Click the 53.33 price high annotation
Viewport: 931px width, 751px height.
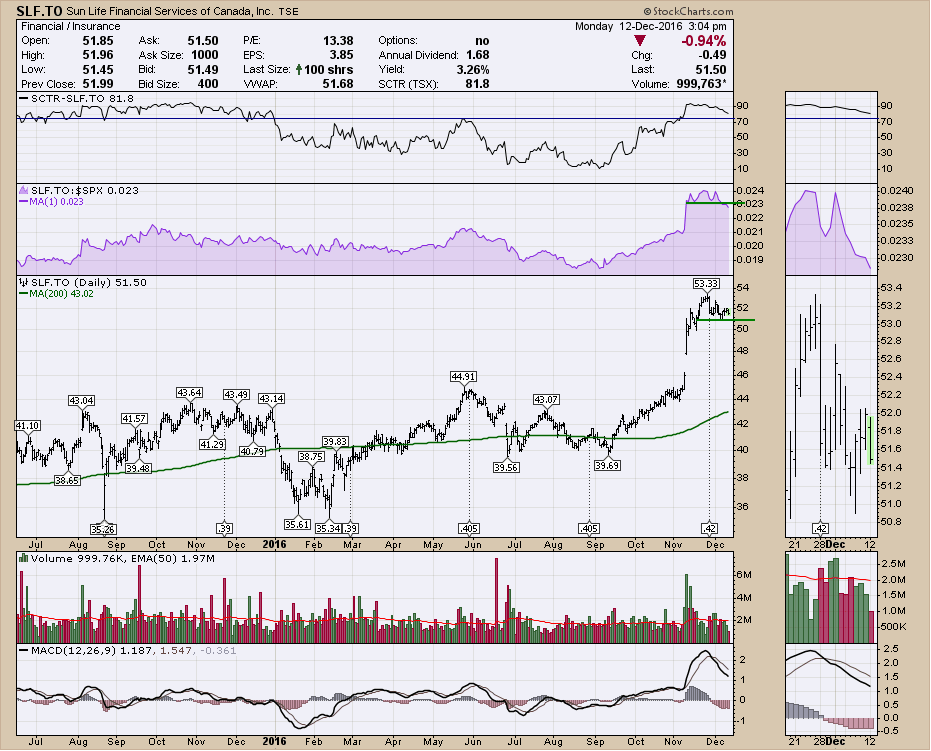(706, 283)
